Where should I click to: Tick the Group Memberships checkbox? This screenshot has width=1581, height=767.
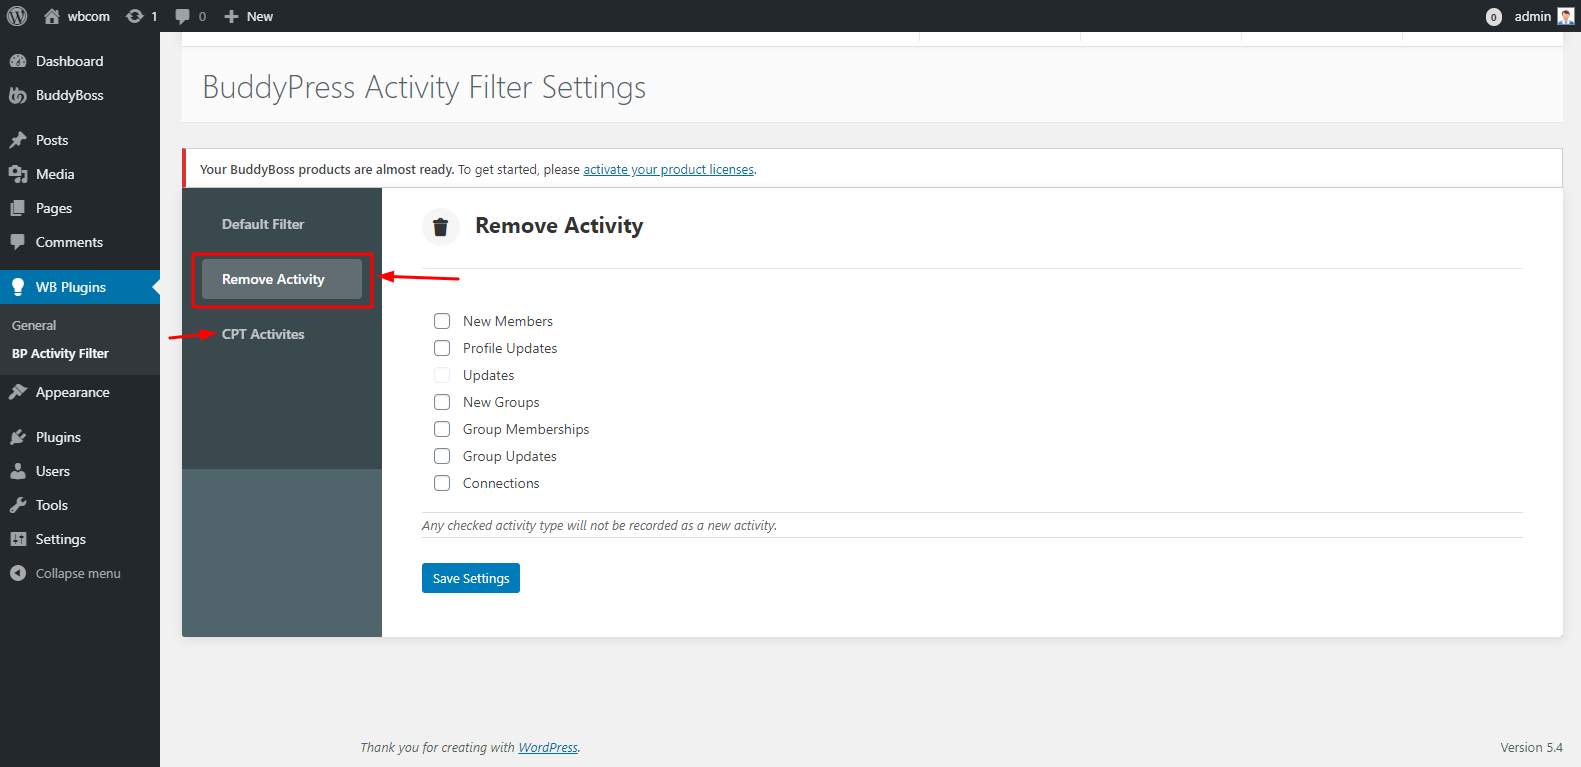pos(442,429)
